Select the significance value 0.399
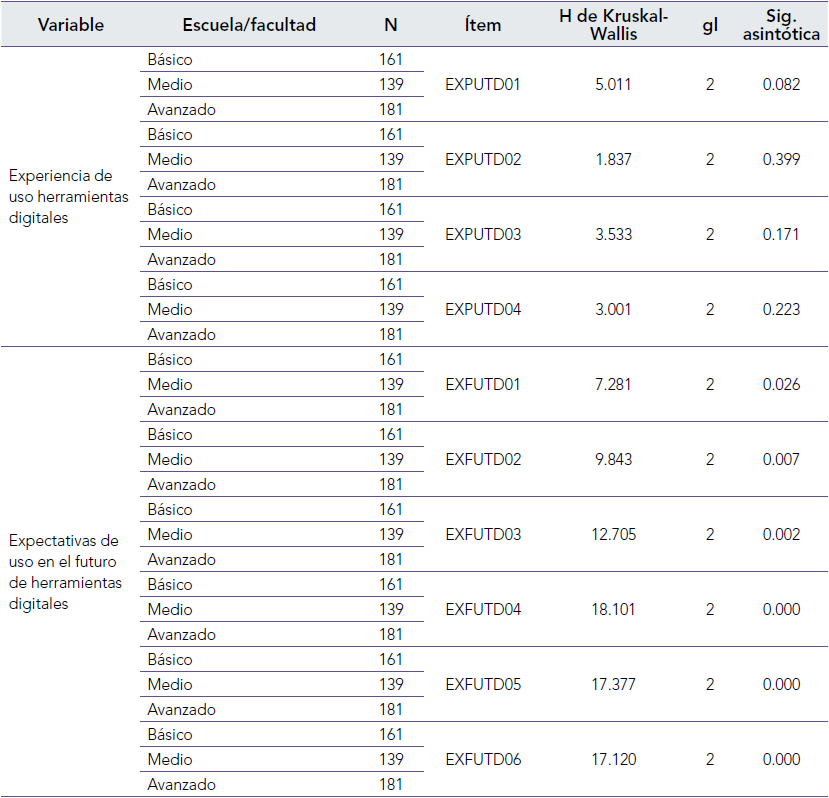This screenshot has height=798, width=829. [x=781, y=160]
